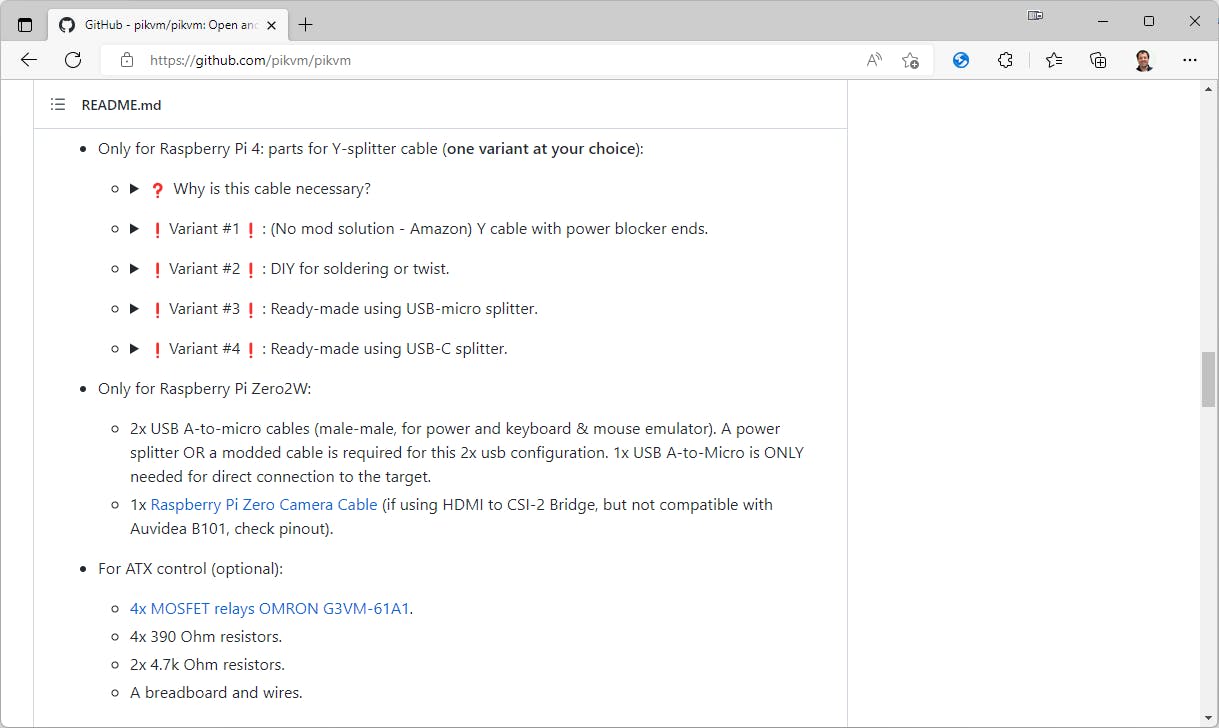This screenshot has width=1219, height=728.
Task: Expand Variant #3 USB-micro splitter details
Action: click(135, 309)
